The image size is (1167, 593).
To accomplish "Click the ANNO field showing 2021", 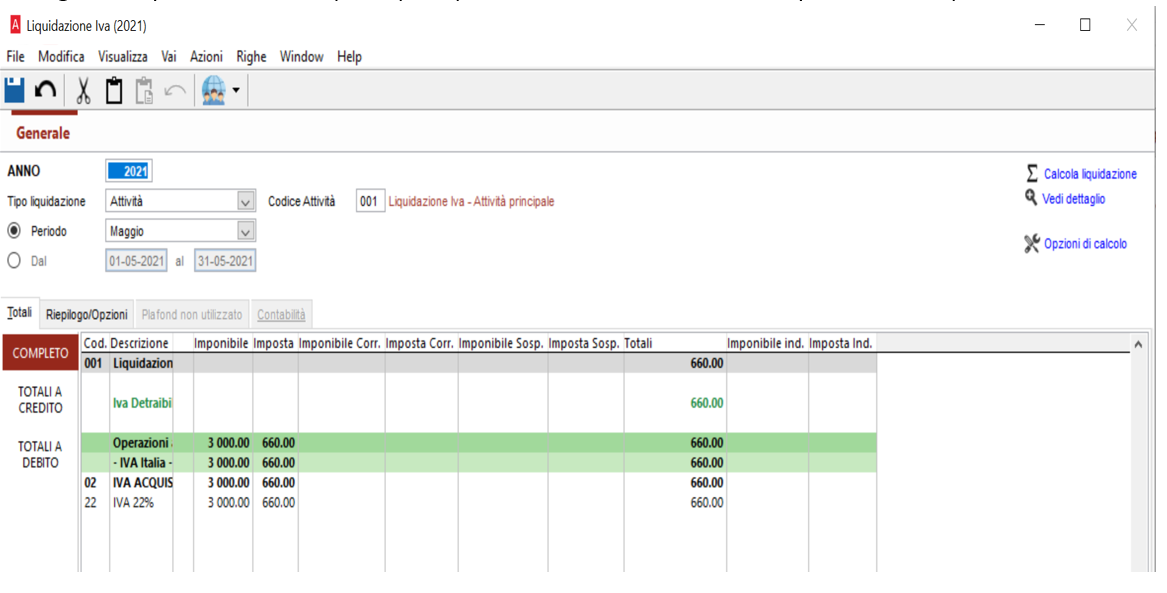I will (129, 171).
